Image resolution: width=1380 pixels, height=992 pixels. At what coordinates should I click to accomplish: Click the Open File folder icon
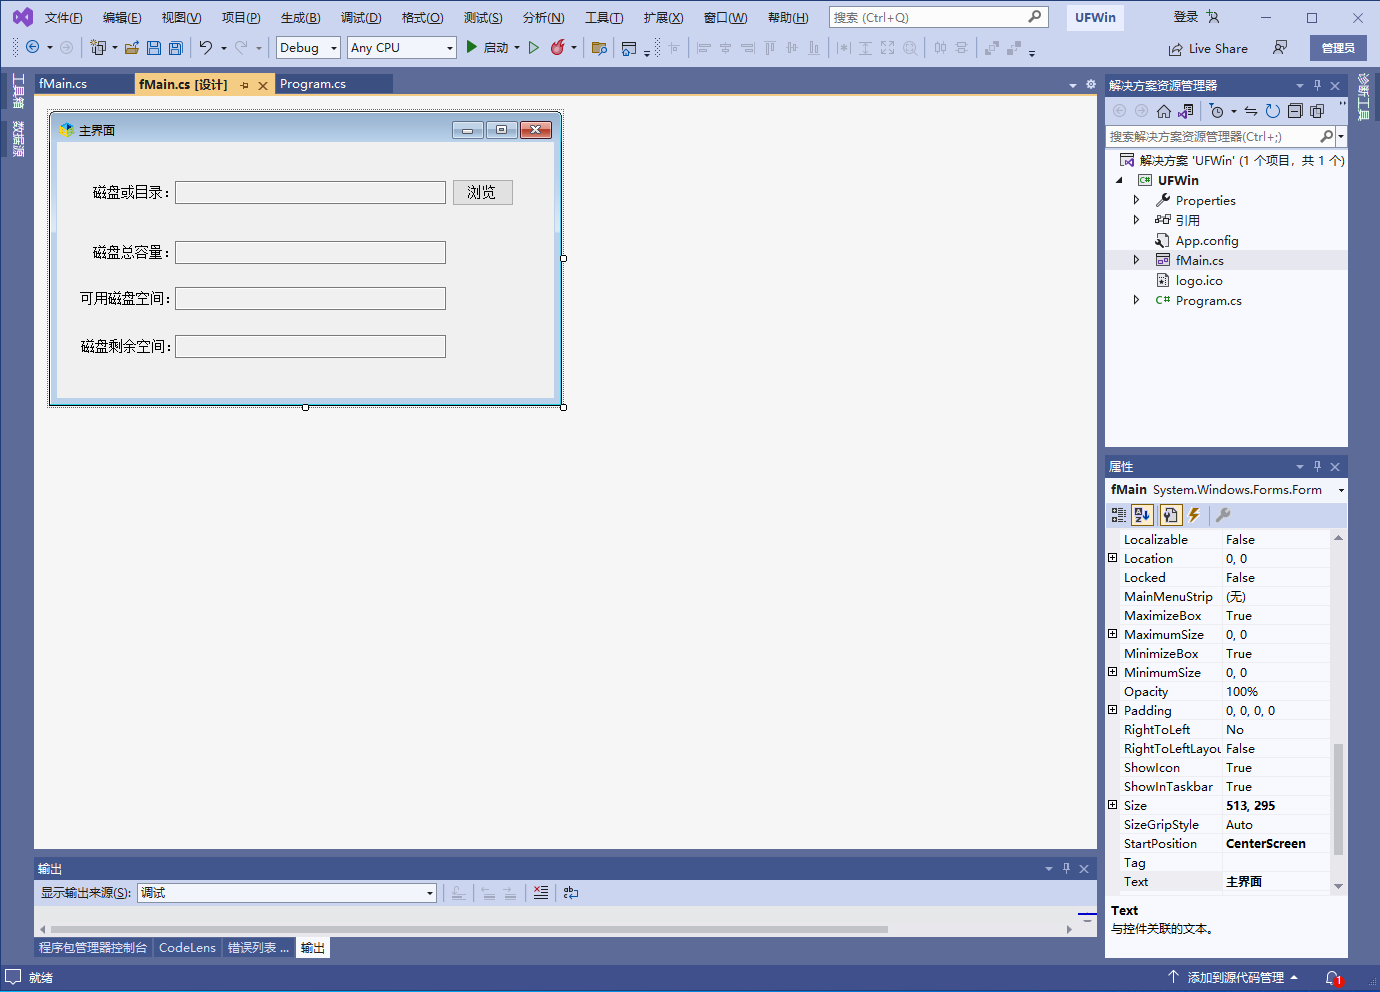(131, 47)
